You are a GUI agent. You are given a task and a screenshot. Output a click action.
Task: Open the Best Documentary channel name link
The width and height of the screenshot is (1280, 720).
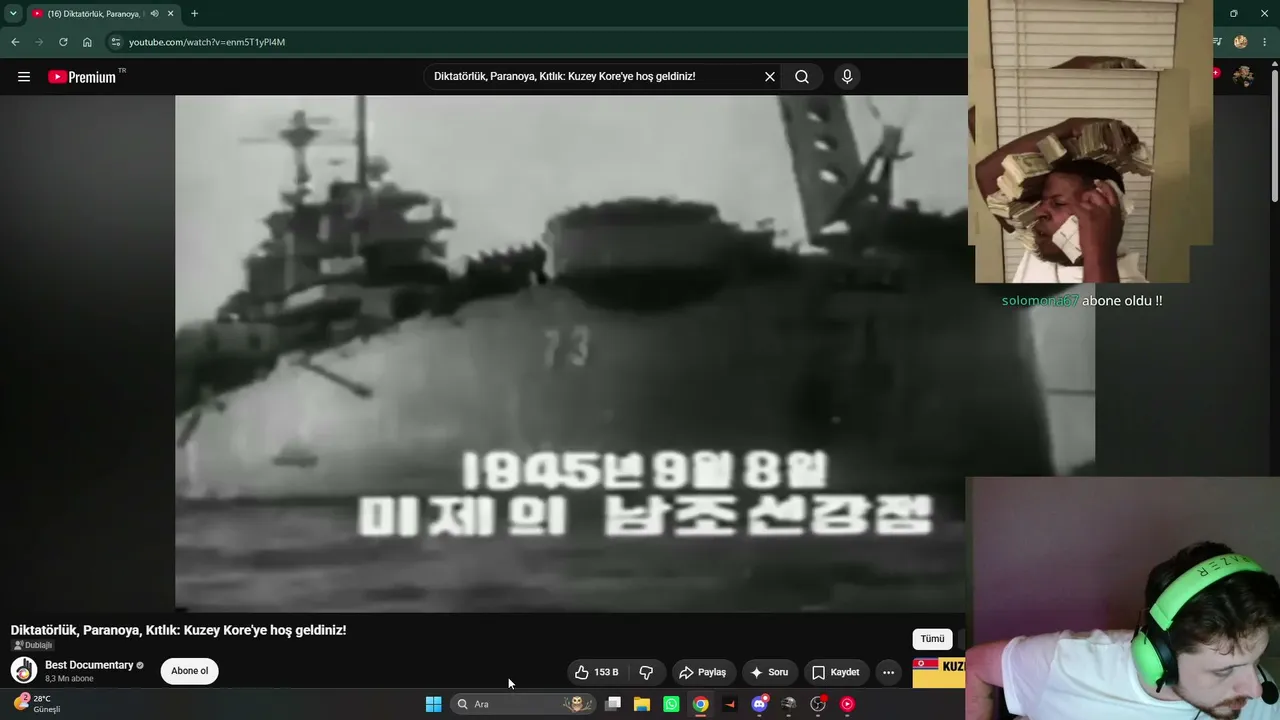(x=89, y=665)
